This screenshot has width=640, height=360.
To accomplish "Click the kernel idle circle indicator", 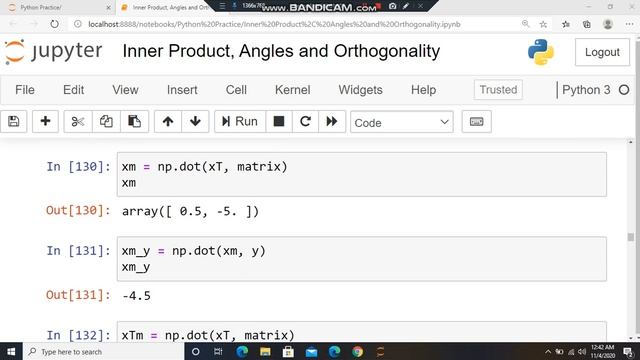I will coord(624,90).
